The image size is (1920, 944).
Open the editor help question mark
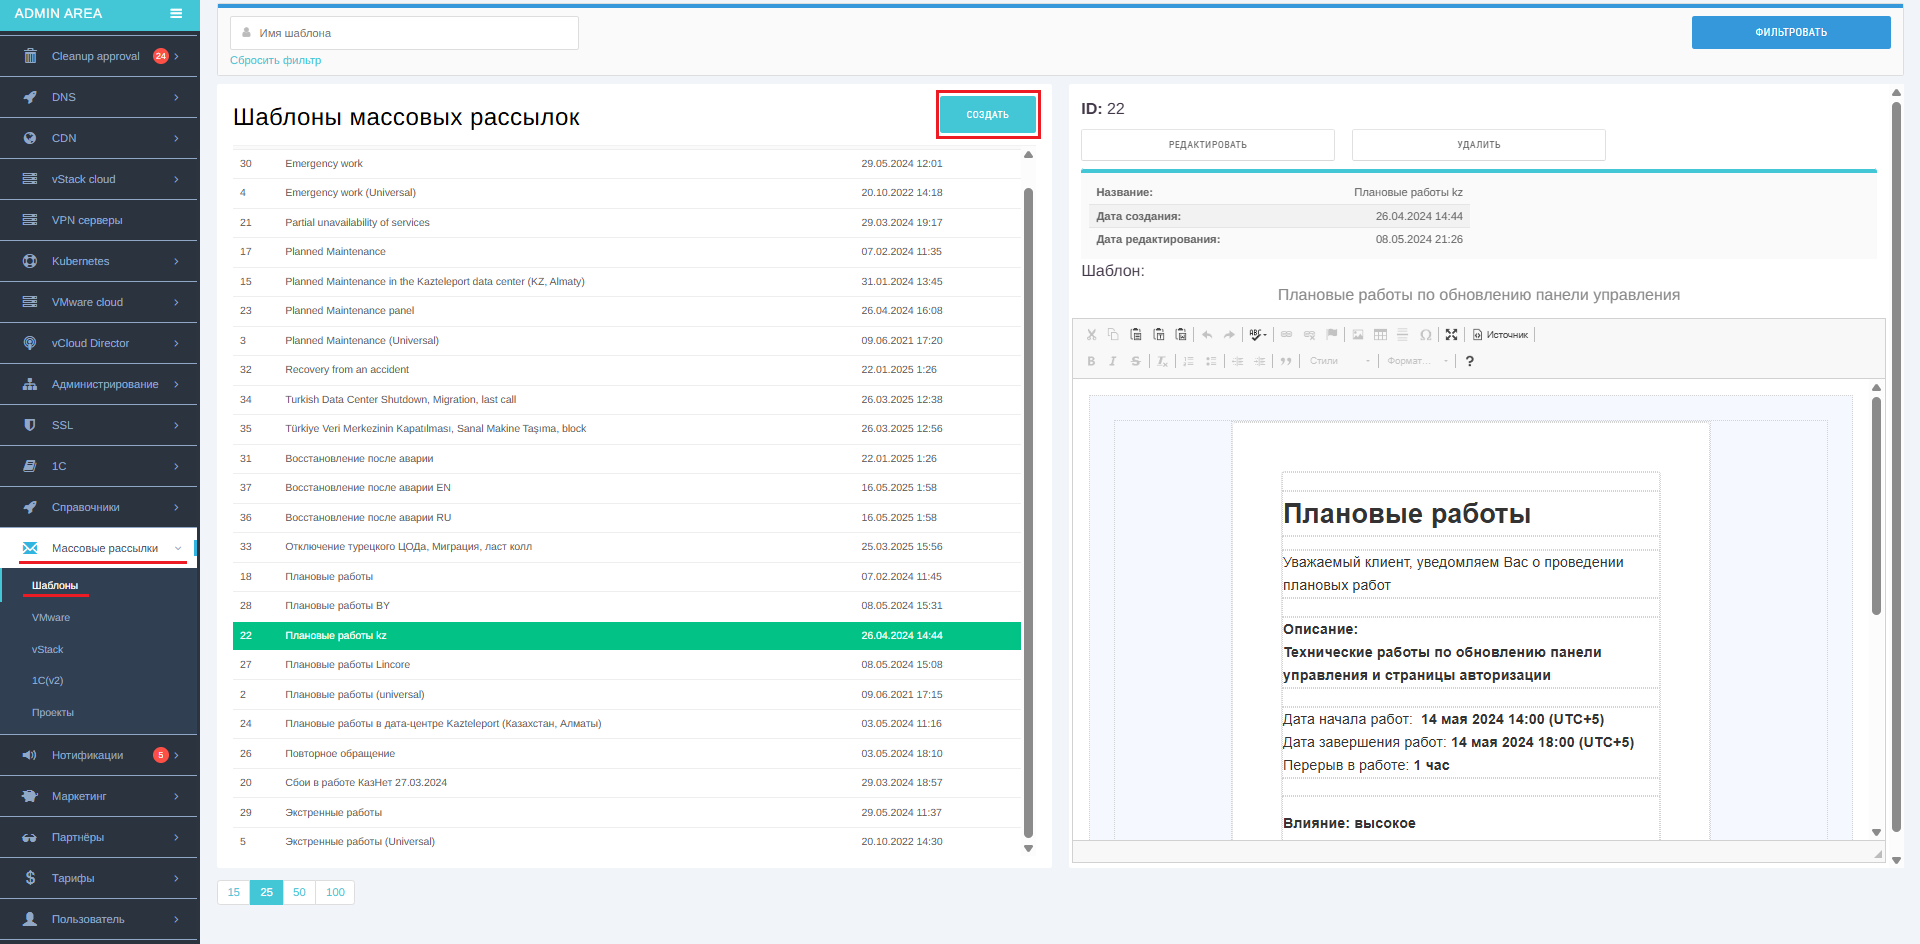point(1469,361)
